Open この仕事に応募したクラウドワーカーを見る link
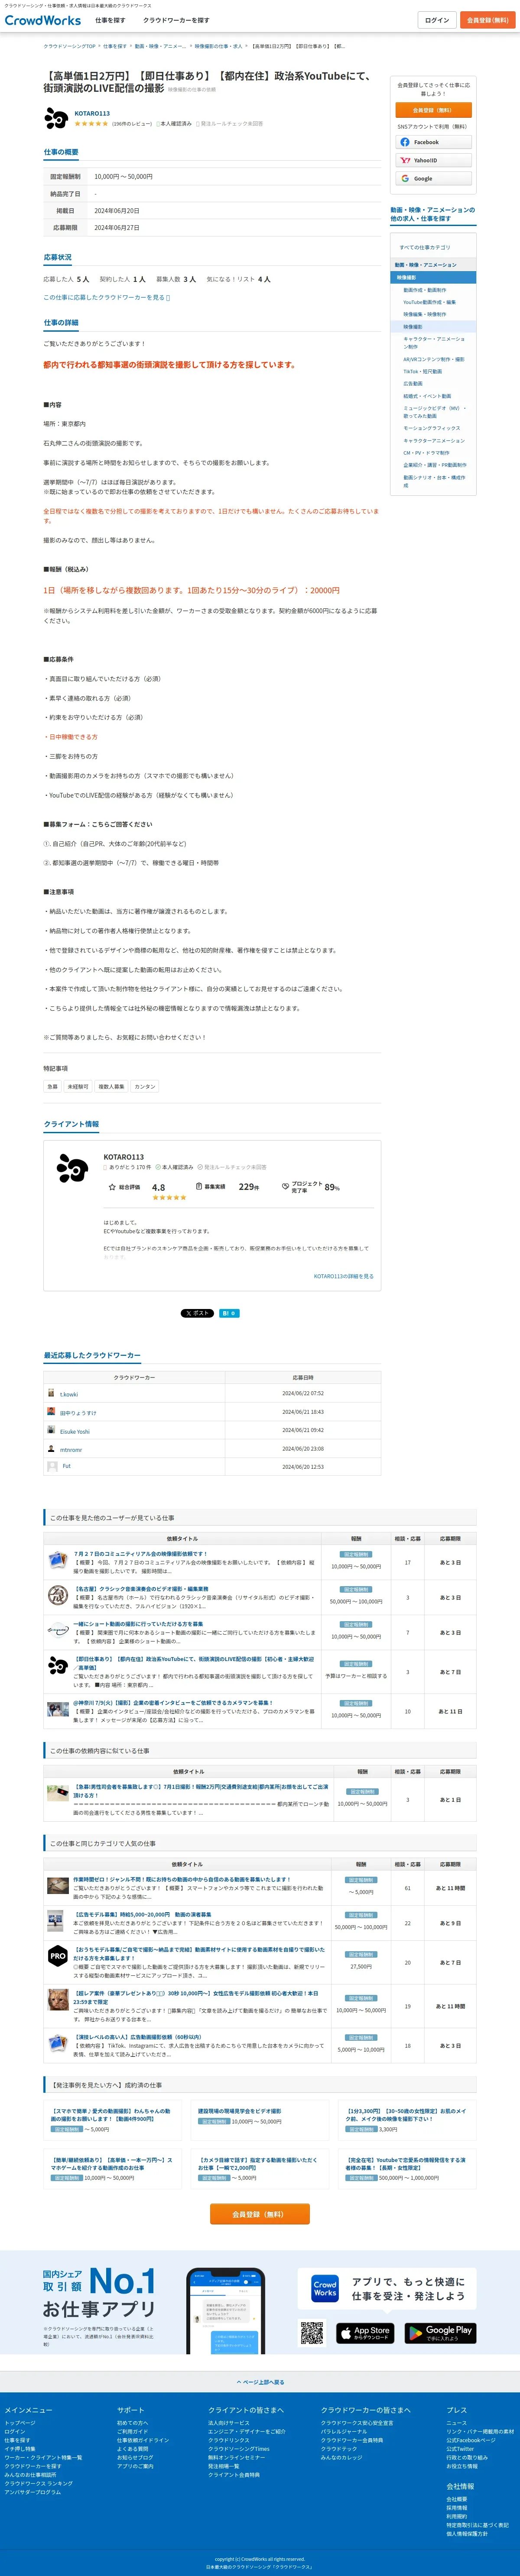 [106, 297]
